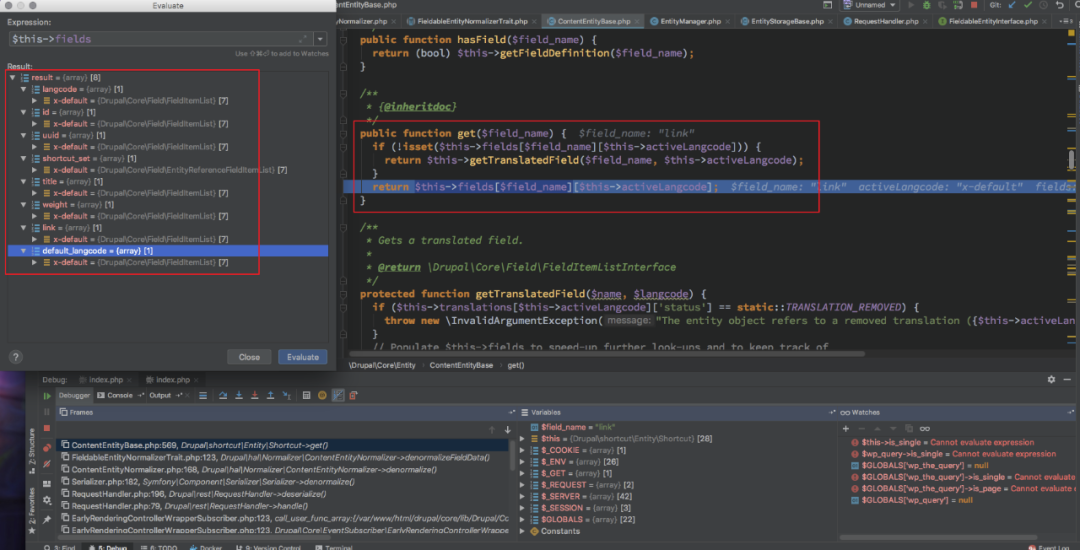Toggle watches-in-variables glasses icon

925,428
